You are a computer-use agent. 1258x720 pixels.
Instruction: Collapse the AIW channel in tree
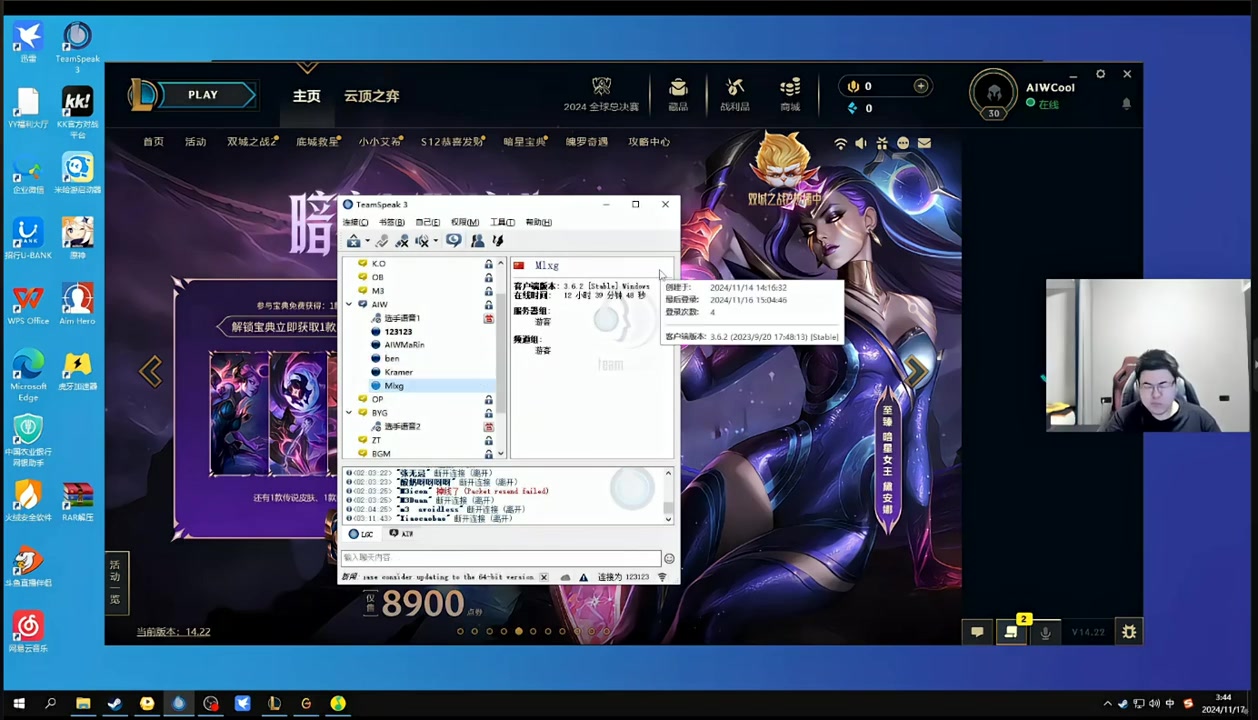click(349, 304)
